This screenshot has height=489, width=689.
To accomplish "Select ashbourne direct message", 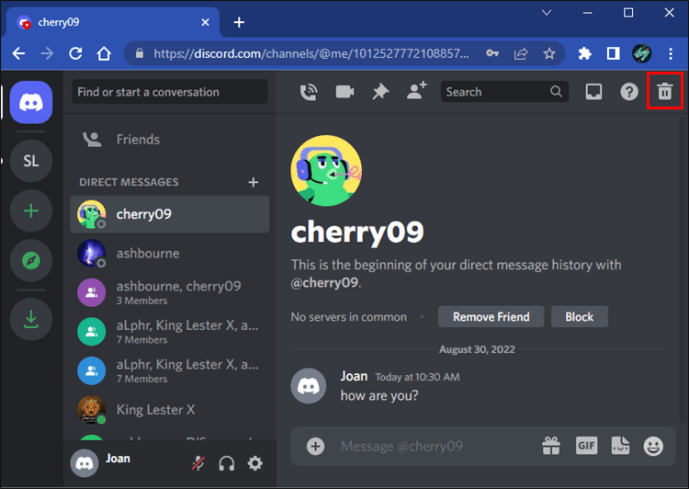I will tap(170, 254).
